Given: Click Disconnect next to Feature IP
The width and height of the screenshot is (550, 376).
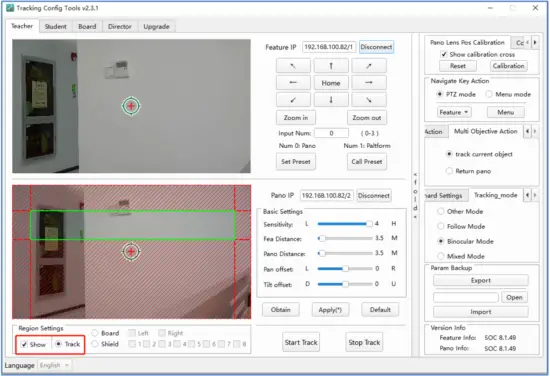Looking at the screenshot, I should click(x=376, y=47).
